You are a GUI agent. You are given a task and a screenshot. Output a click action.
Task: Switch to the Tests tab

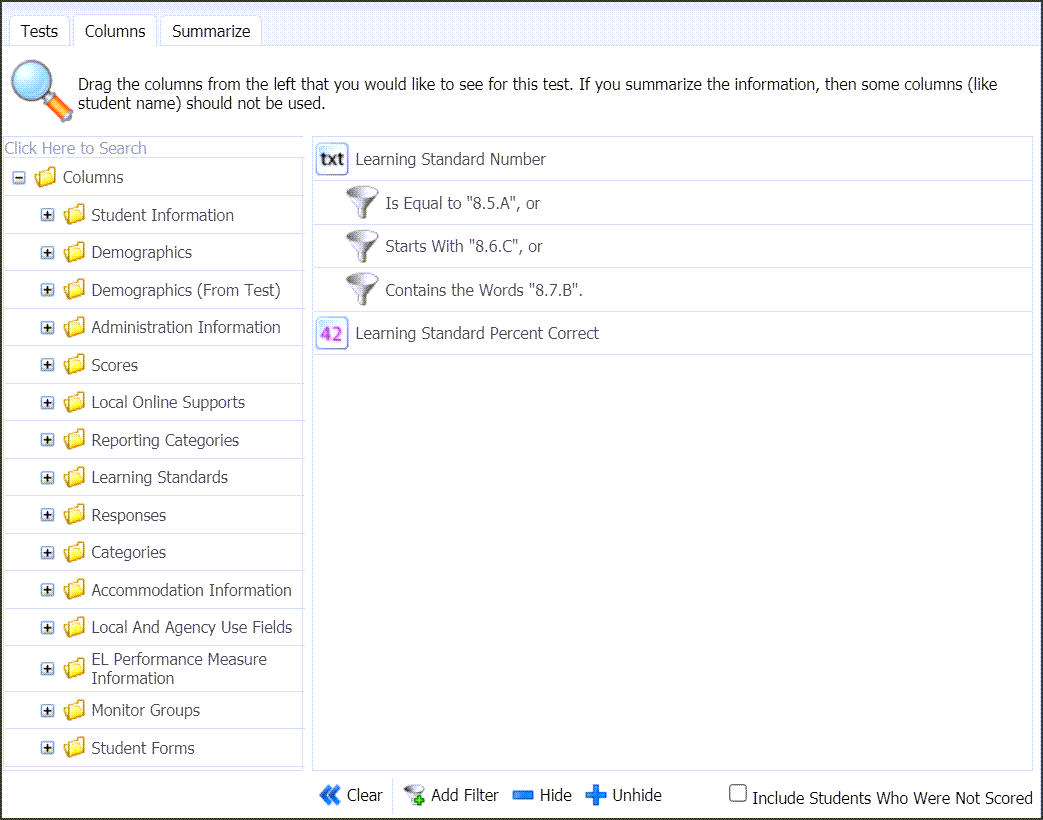click(39, 31)
